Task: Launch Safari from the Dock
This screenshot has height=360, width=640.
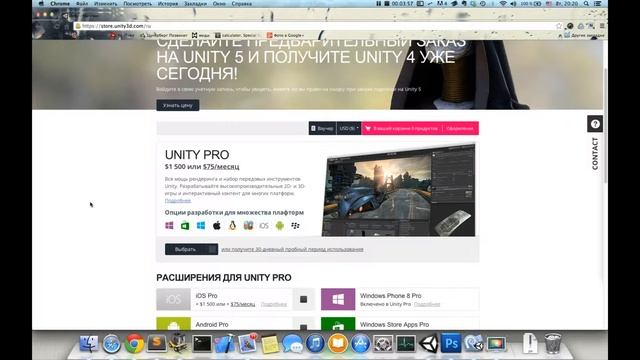Action: coord(111,344)
